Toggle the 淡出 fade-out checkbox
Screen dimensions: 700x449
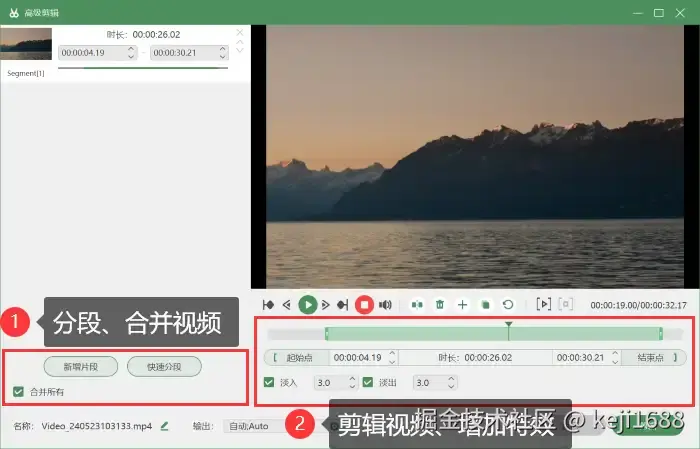(x=368, y=382)
